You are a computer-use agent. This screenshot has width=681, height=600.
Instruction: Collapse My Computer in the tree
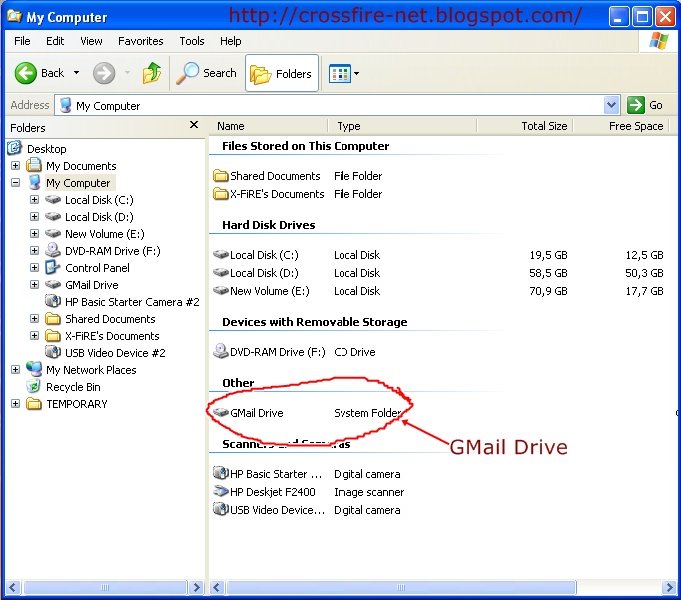click(x=15, y=182)
